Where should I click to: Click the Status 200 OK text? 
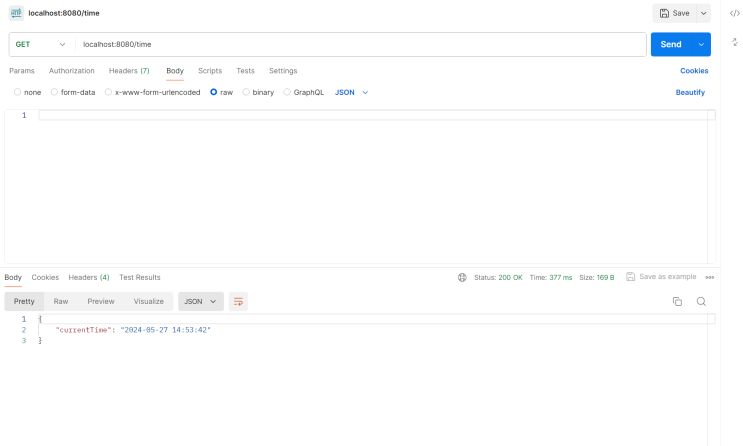click(498, 277)
